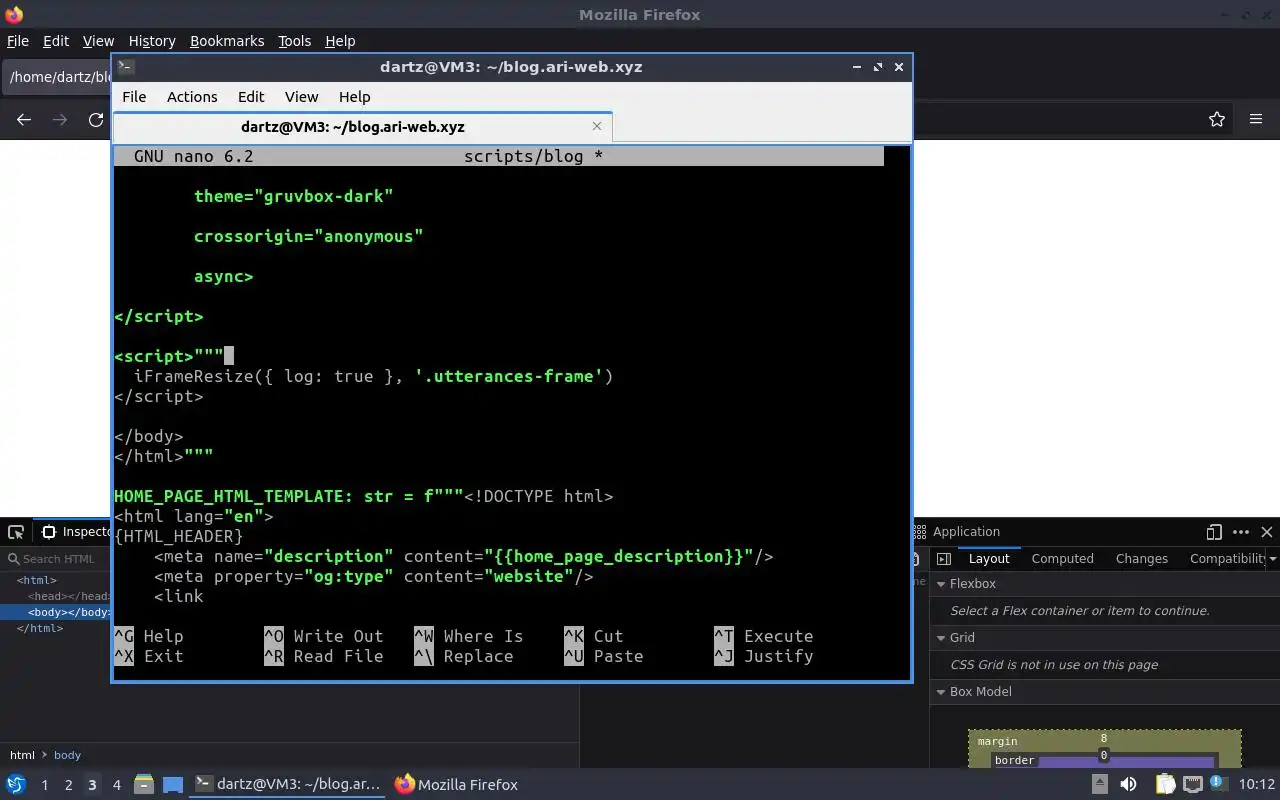The width and height of the screenshot is (1280, 800).
Task: Open Firefox File menu
Action: [18, 41]
